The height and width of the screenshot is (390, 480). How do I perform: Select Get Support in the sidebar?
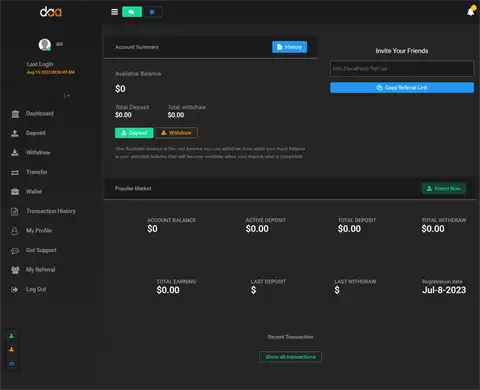[41, 250]
